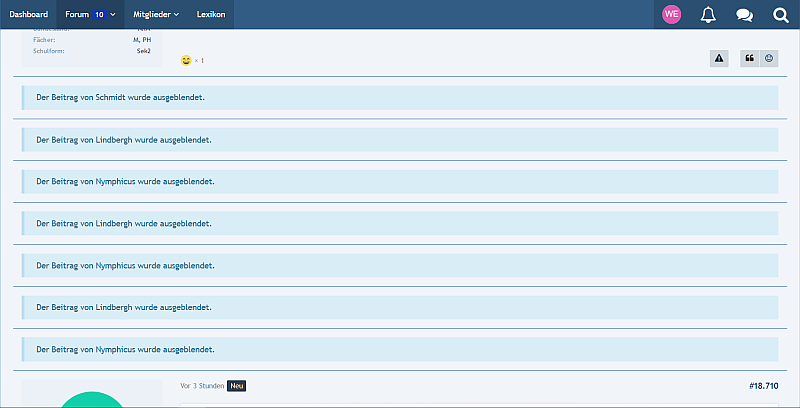Open the last hidden Nymphicus post

125,350
